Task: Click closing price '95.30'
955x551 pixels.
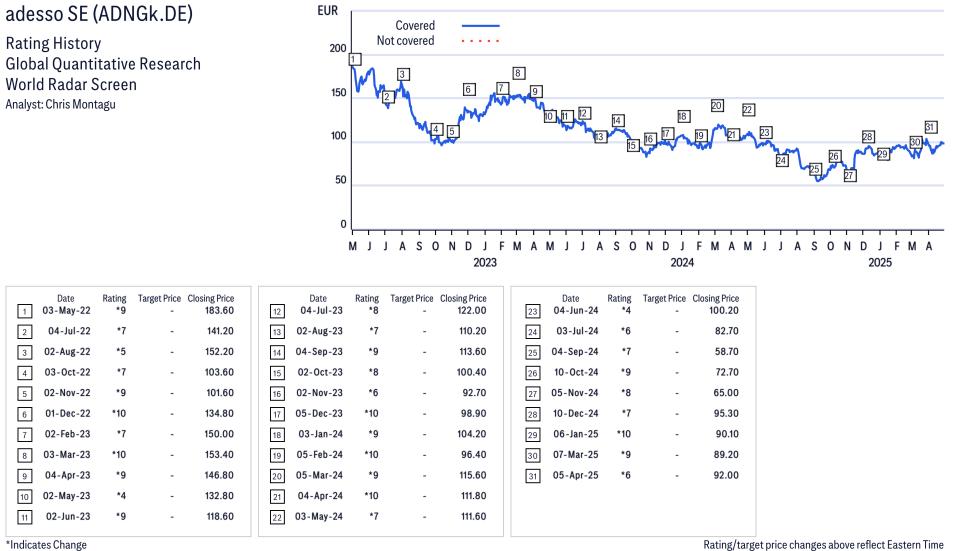Action: point(727,413)
